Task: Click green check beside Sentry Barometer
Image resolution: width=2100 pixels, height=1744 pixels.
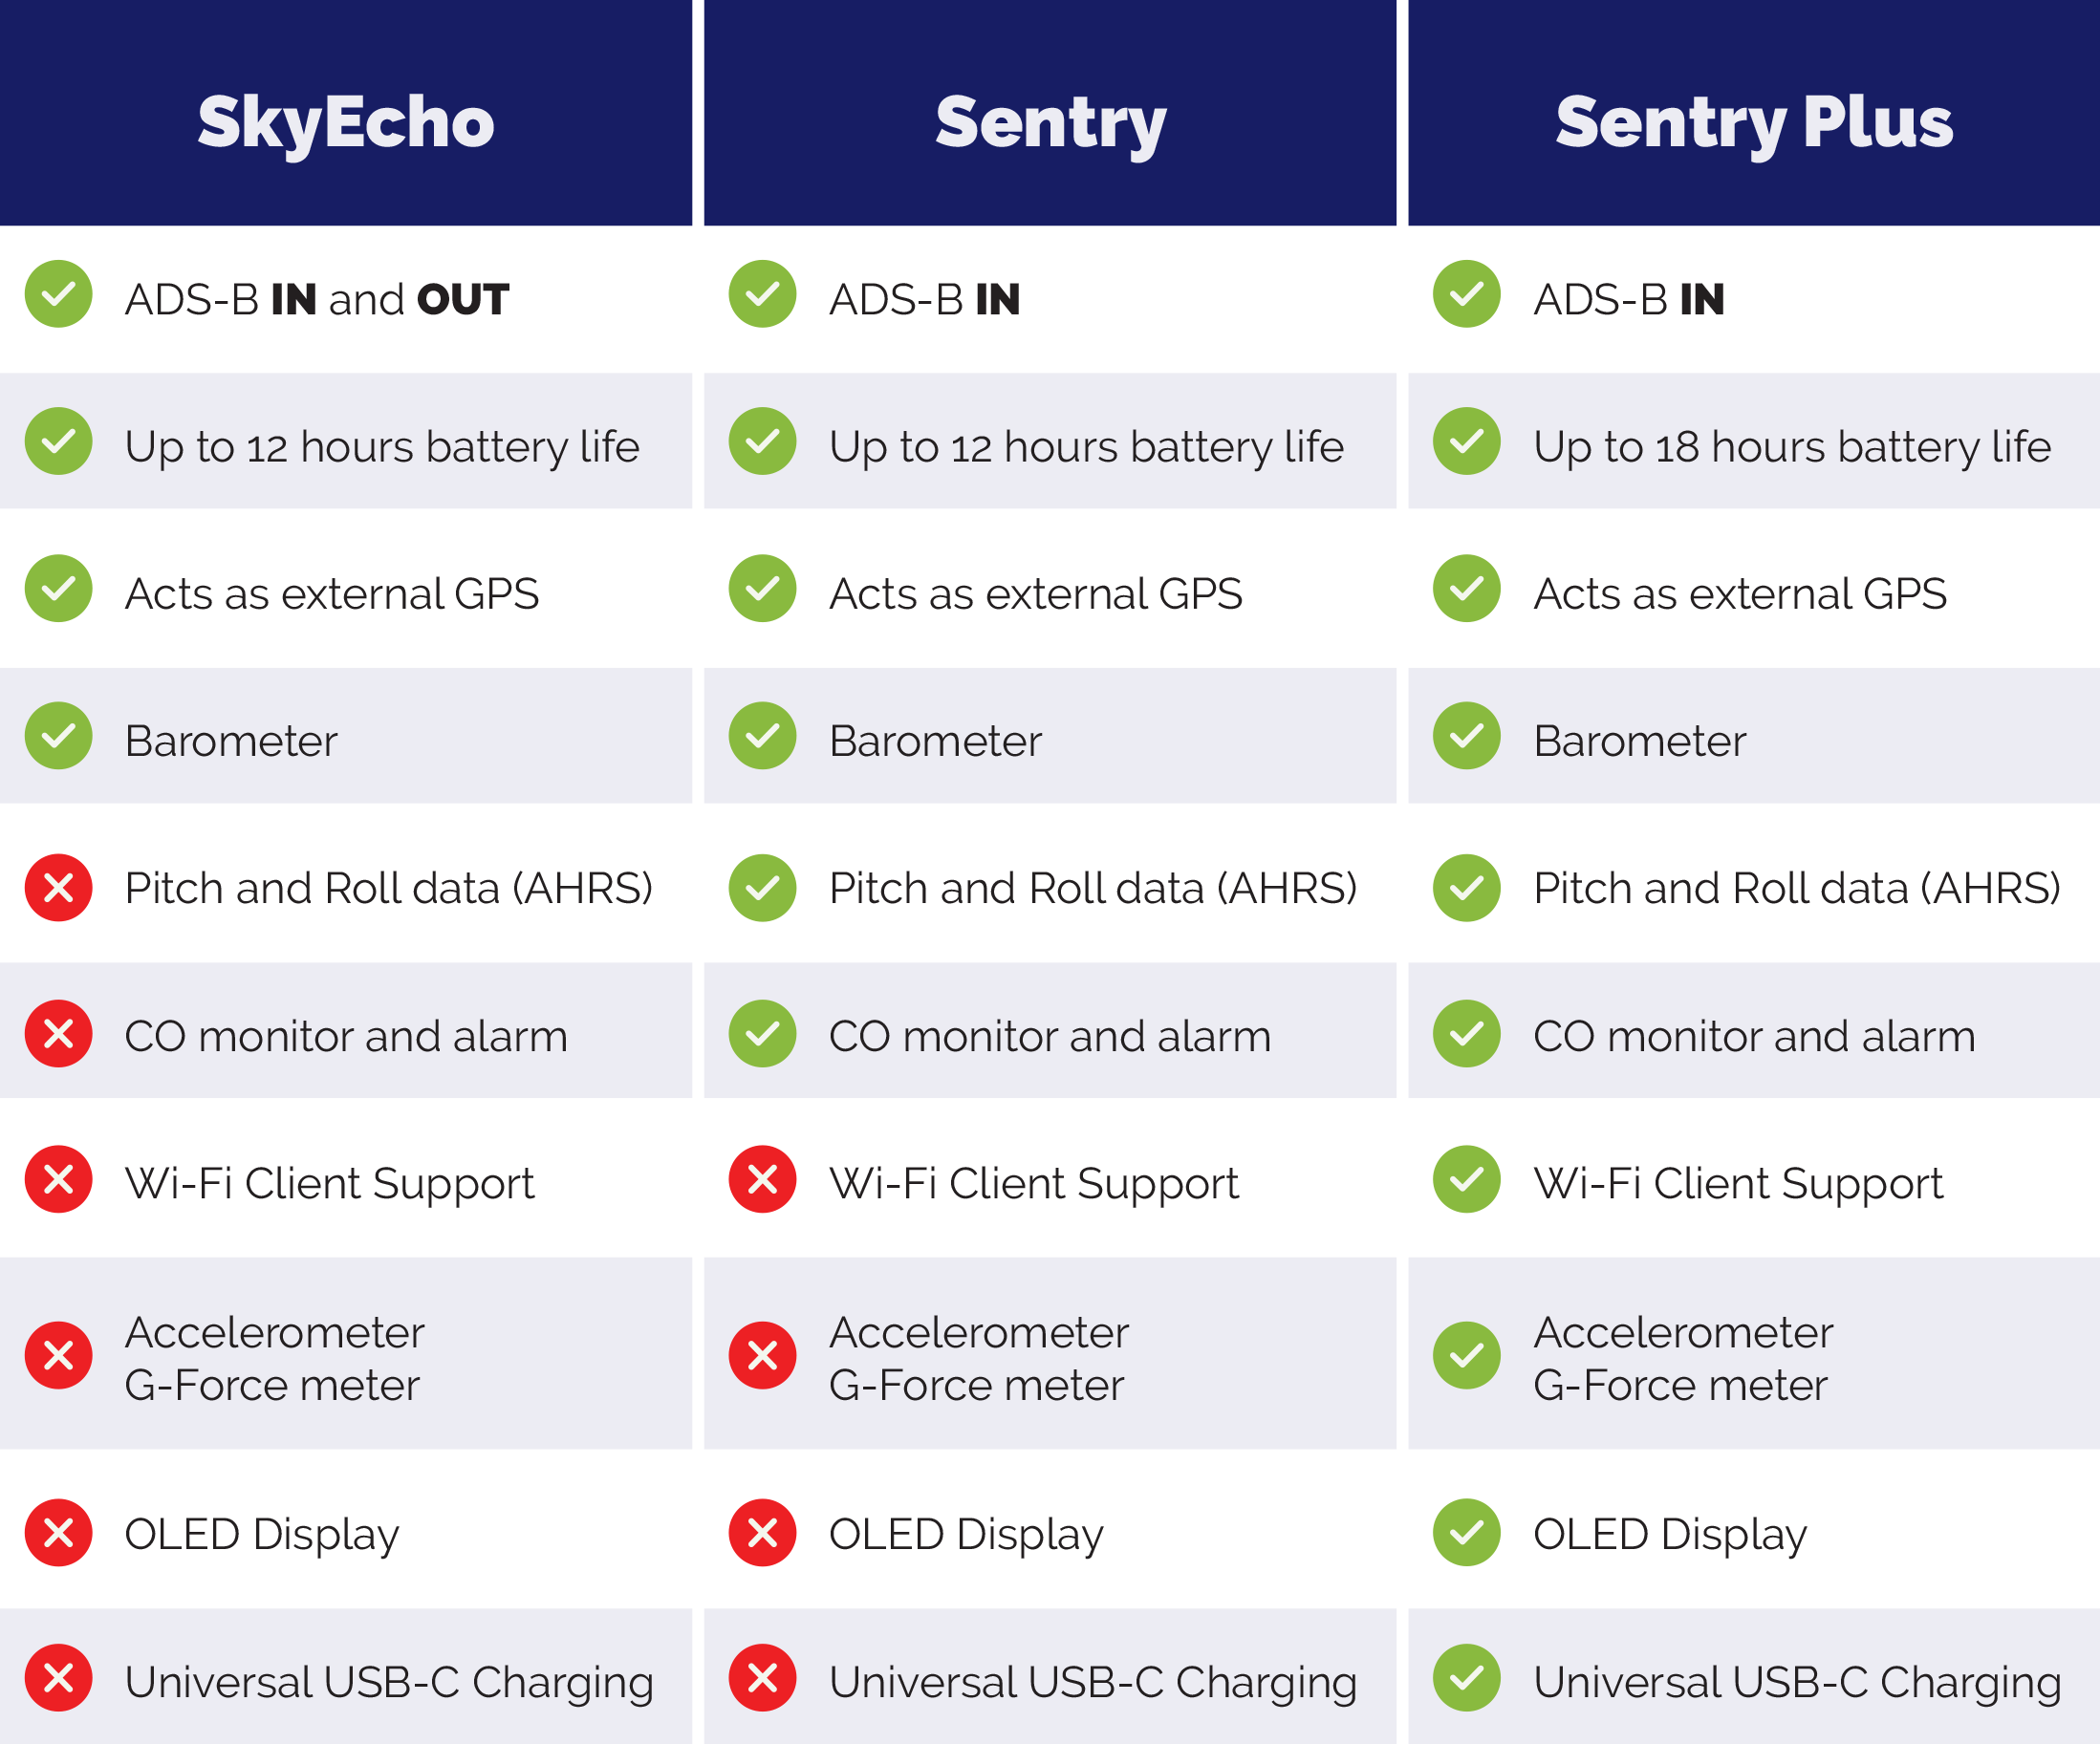Action: (x=763, y=736)
